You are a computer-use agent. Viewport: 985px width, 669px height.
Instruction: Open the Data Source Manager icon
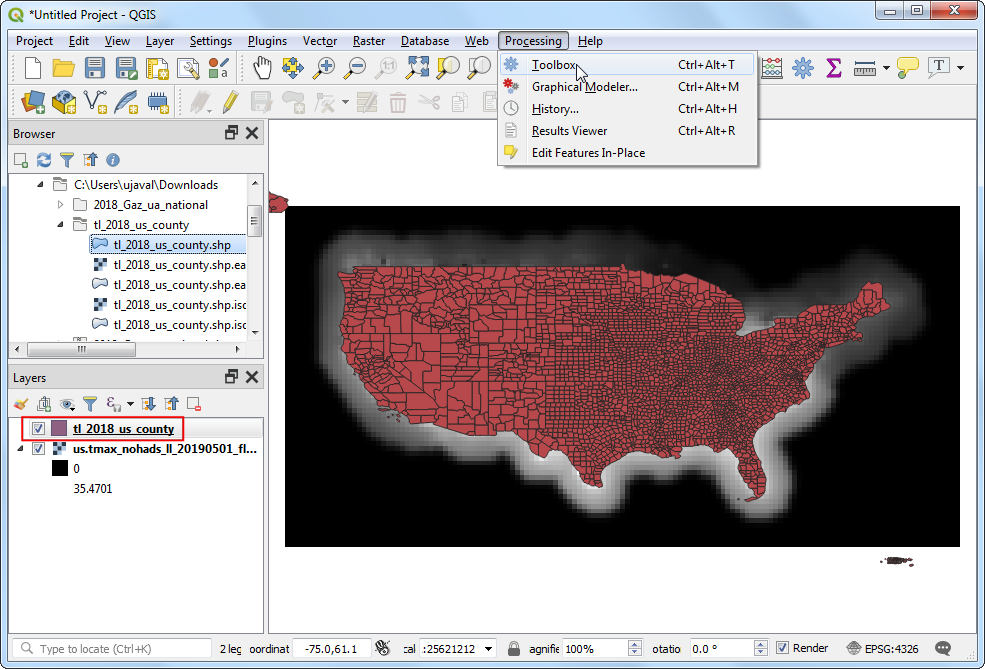(33, 101)
